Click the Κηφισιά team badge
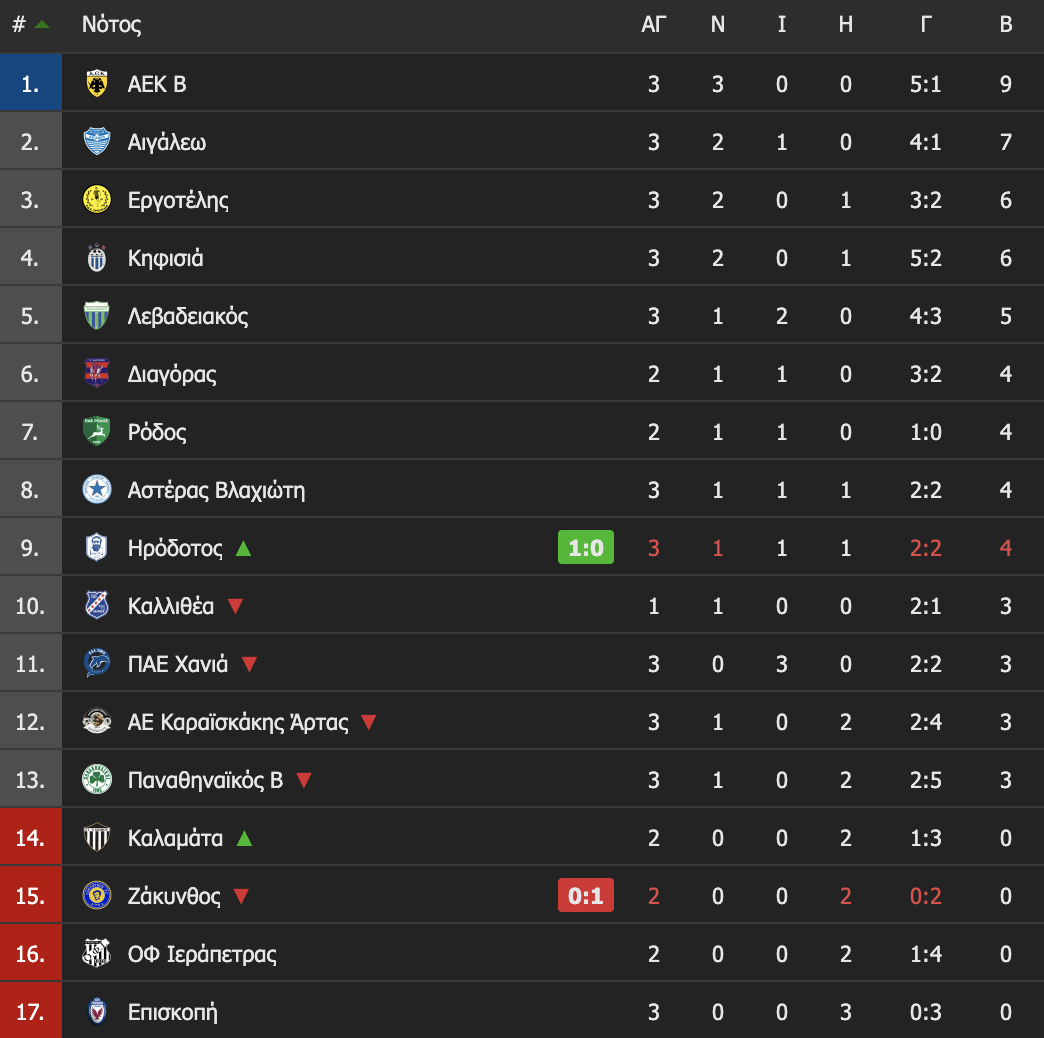This screenshot has height=1038, width=1044. tap(97, 258)
